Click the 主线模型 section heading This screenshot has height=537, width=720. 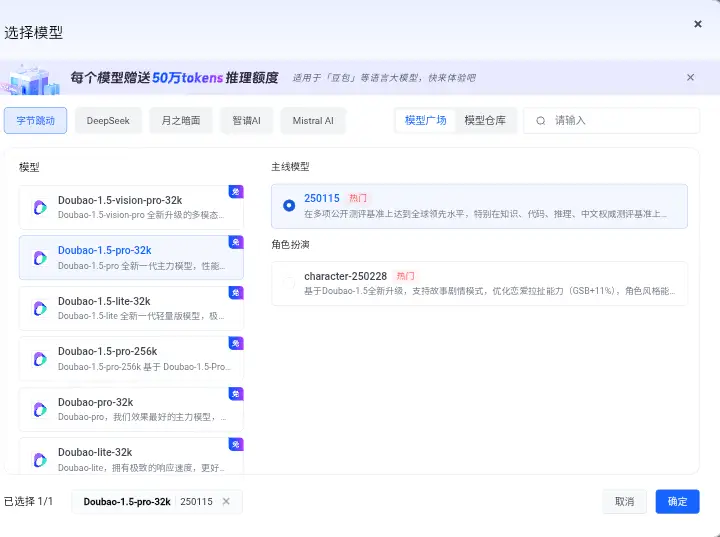(x=290, y=167)
